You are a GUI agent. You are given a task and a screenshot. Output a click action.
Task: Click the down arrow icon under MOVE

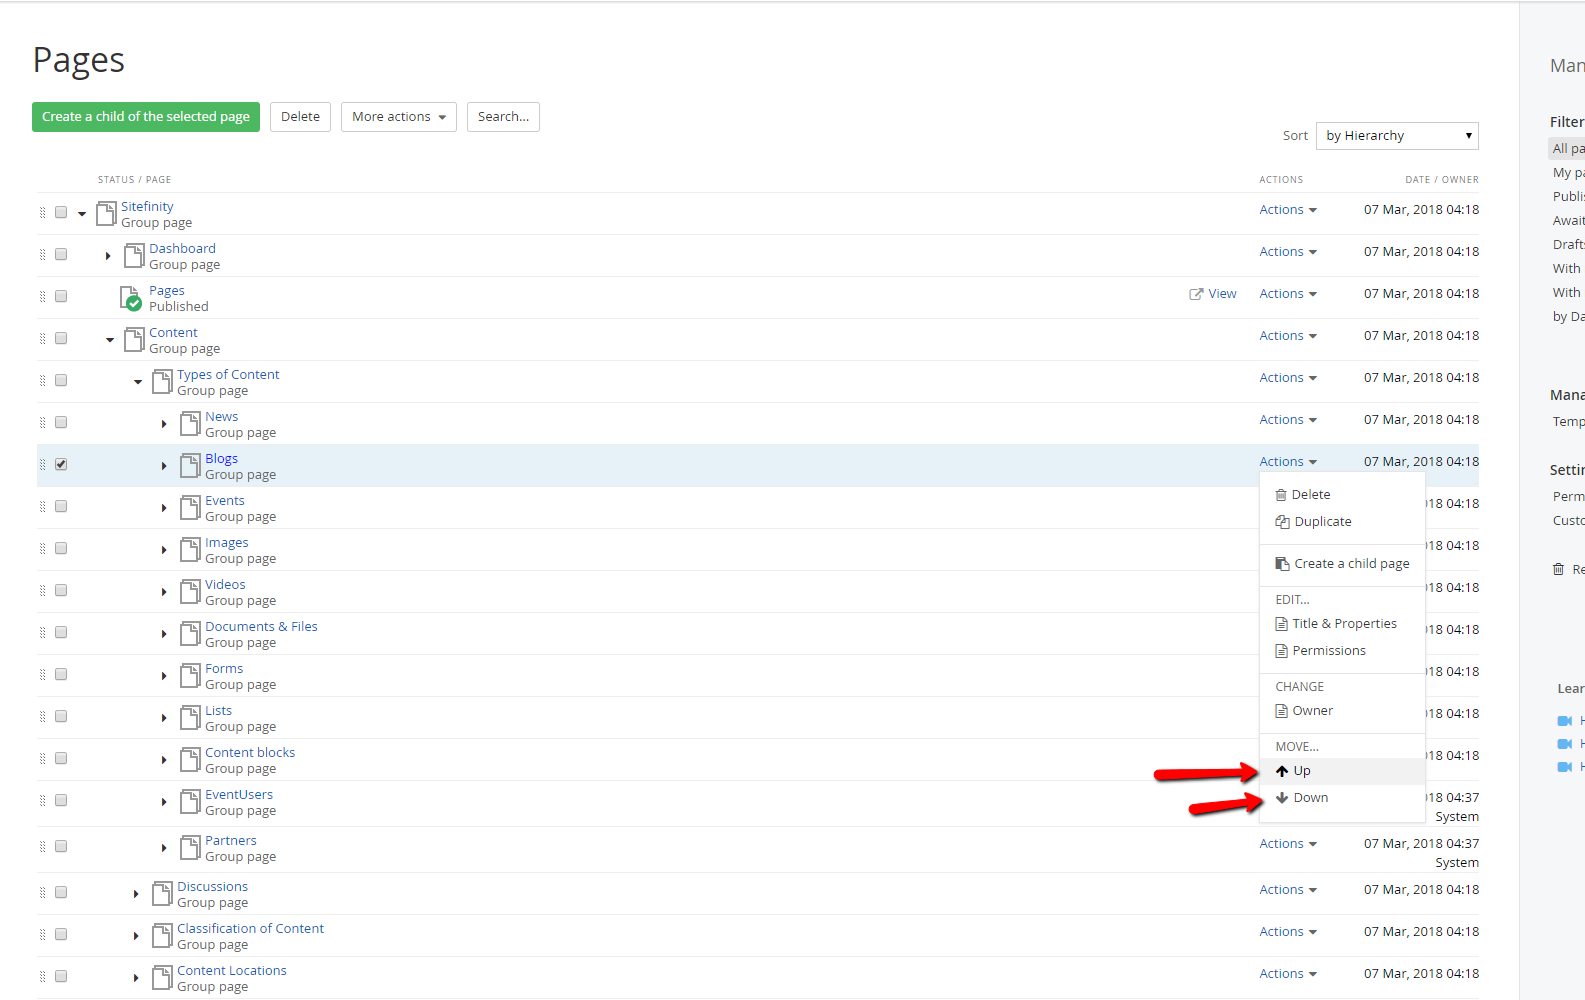tap(1282, 798)
